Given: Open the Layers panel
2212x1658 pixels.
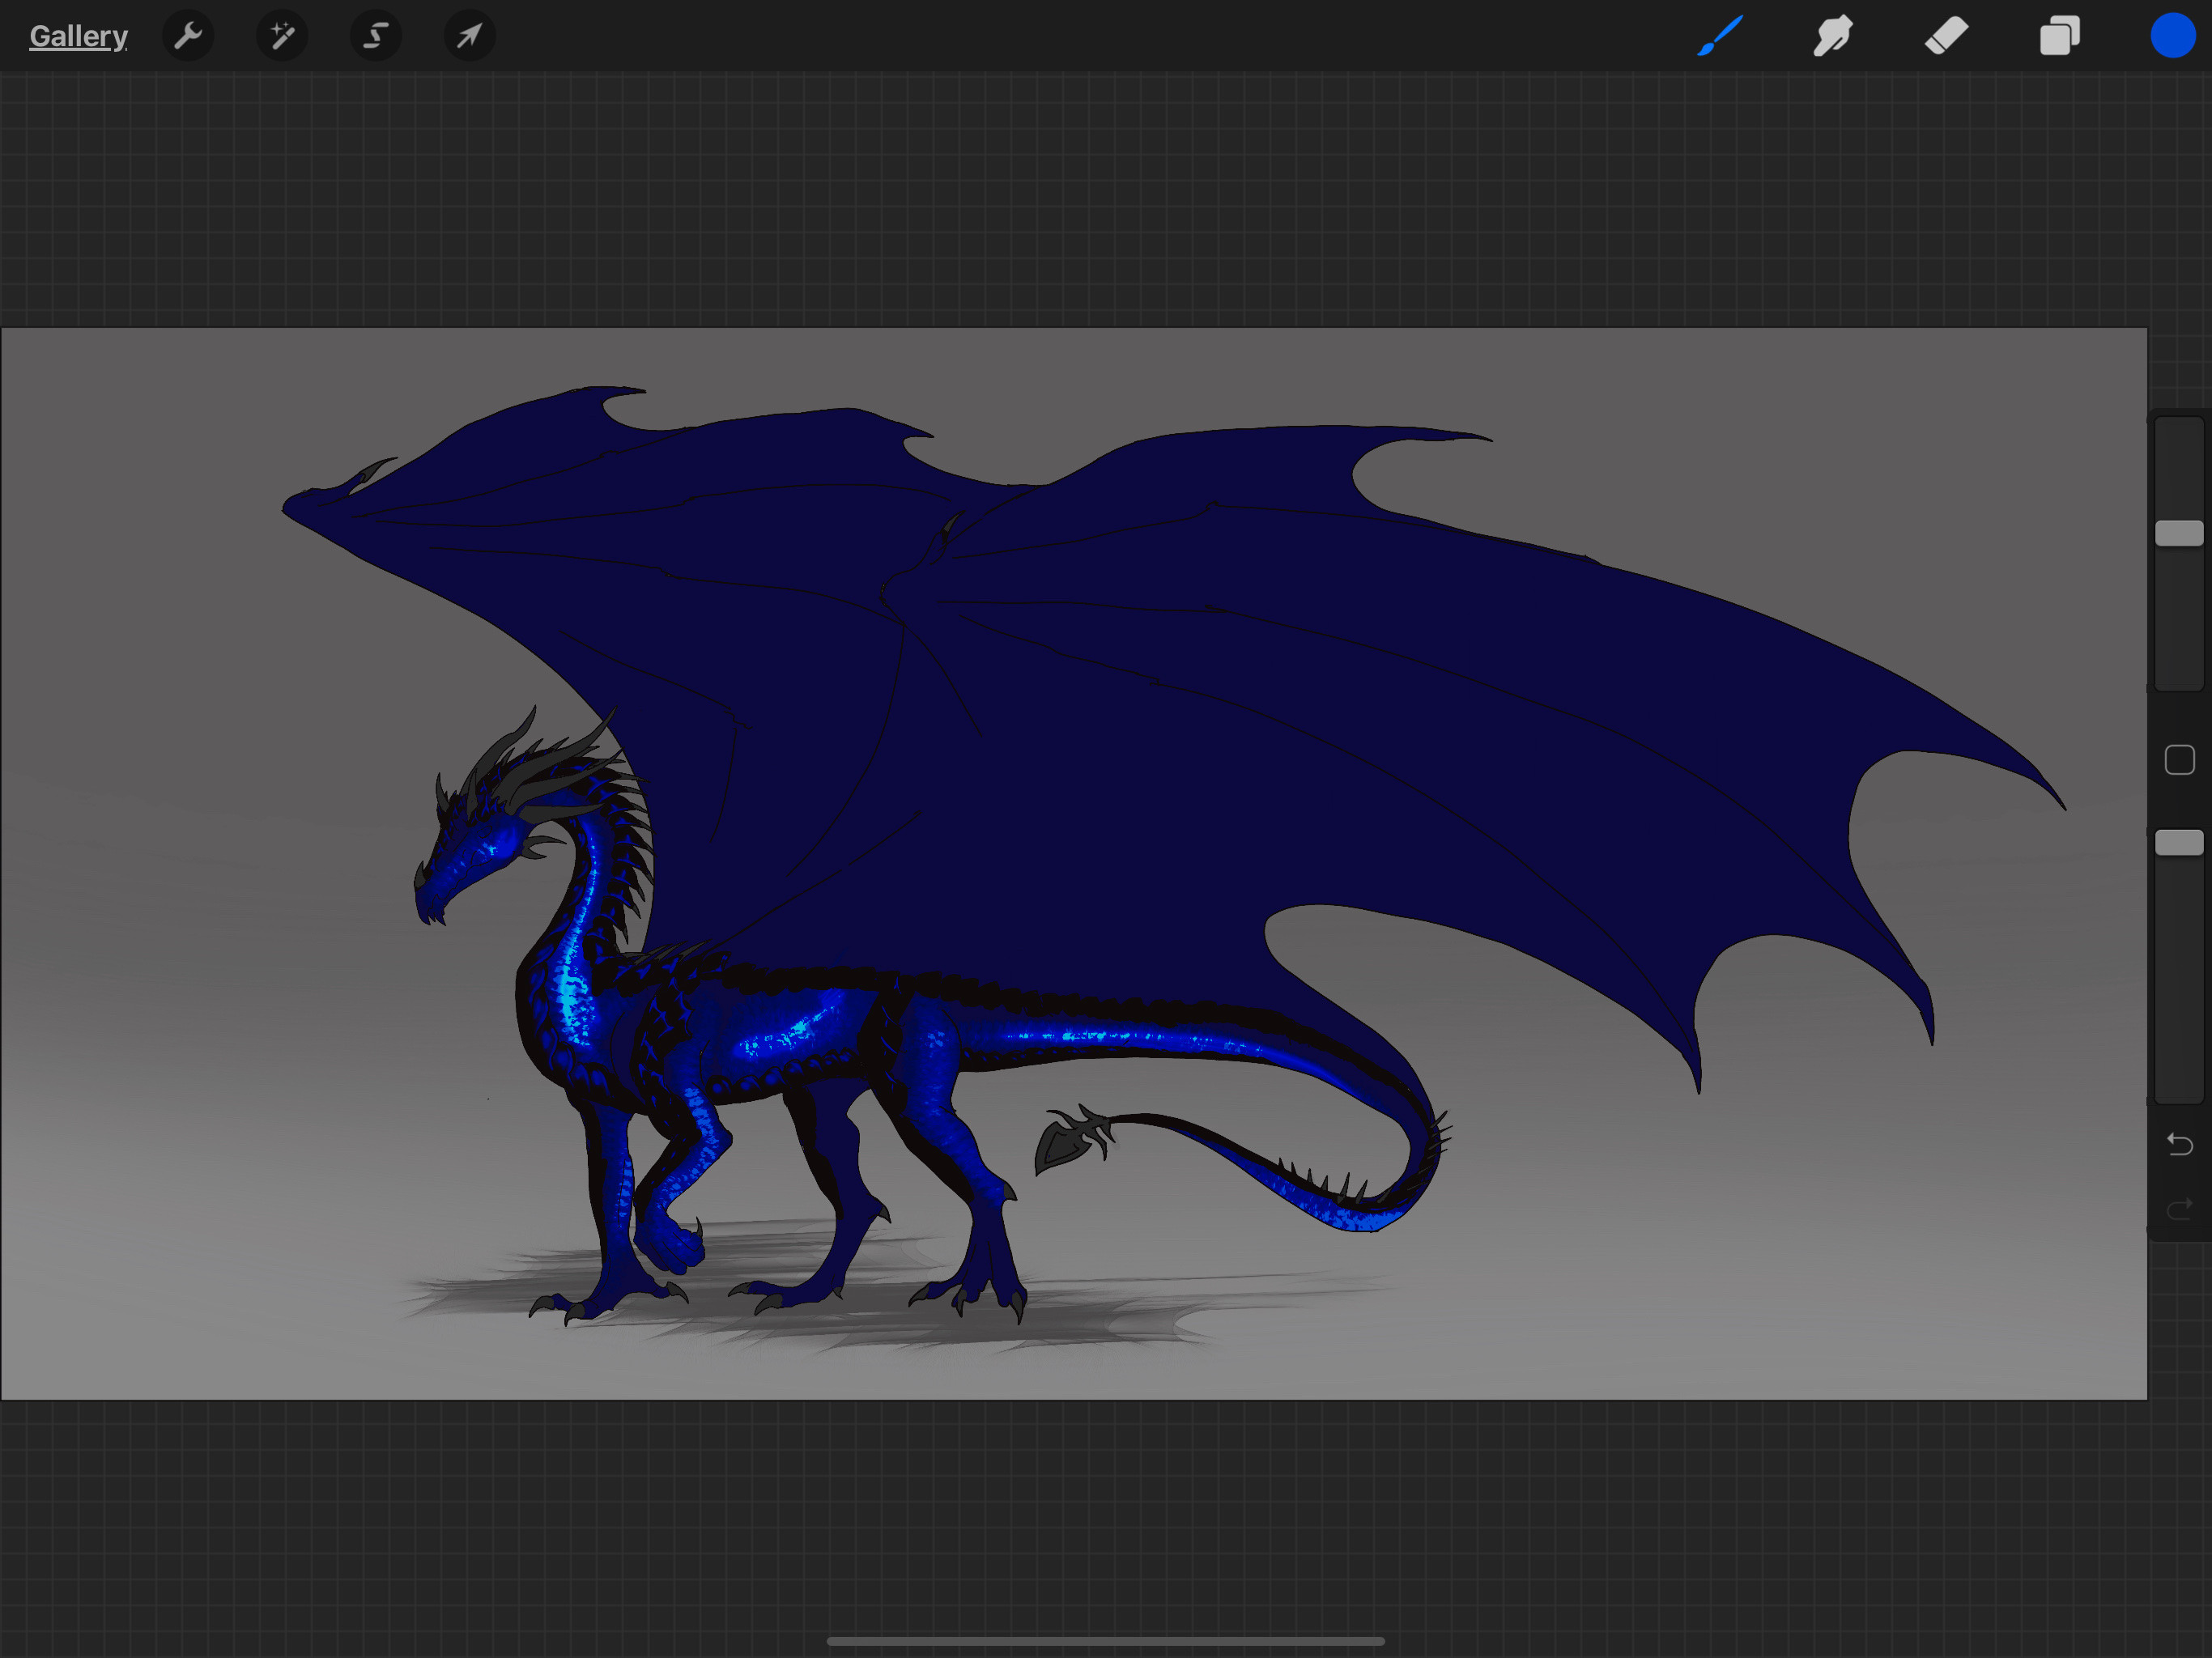Looking at the screenshot, I should coord(2060,36).
